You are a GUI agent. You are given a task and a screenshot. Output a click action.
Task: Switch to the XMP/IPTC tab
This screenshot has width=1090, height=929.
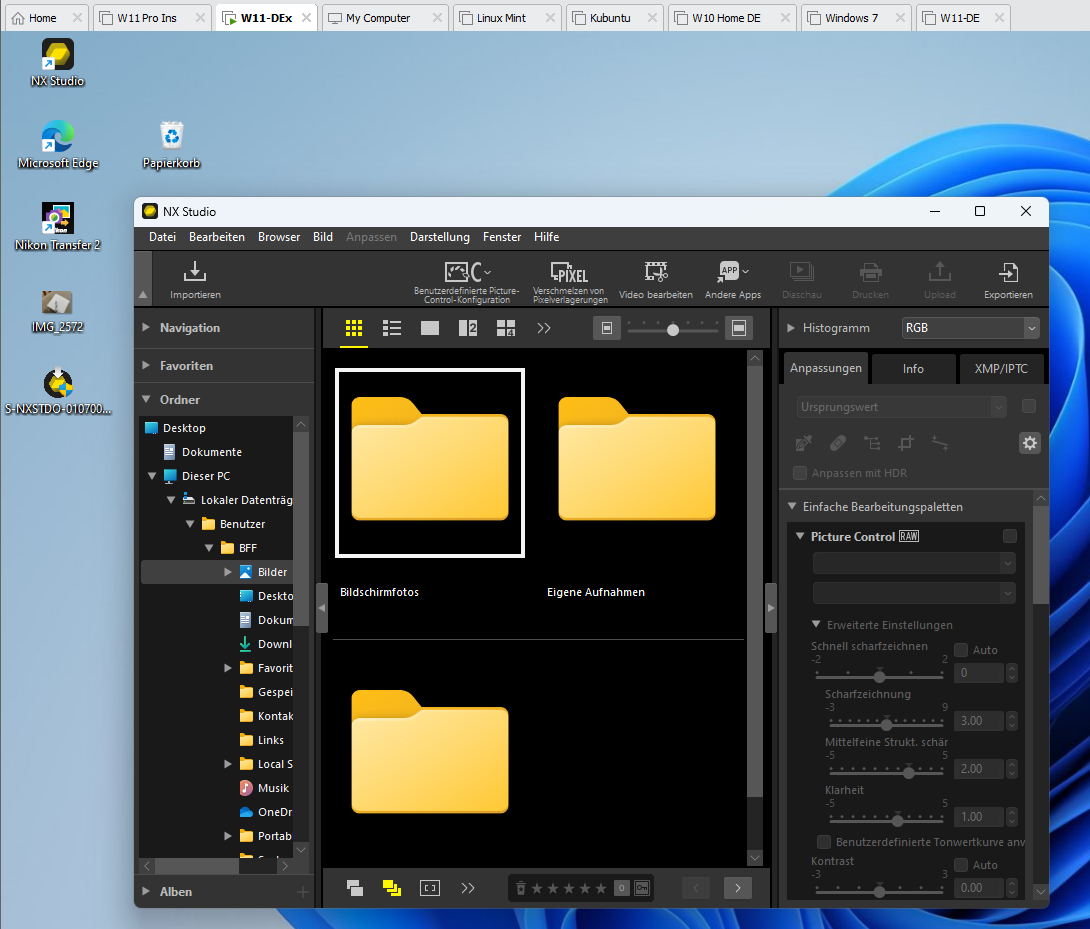1000,369
